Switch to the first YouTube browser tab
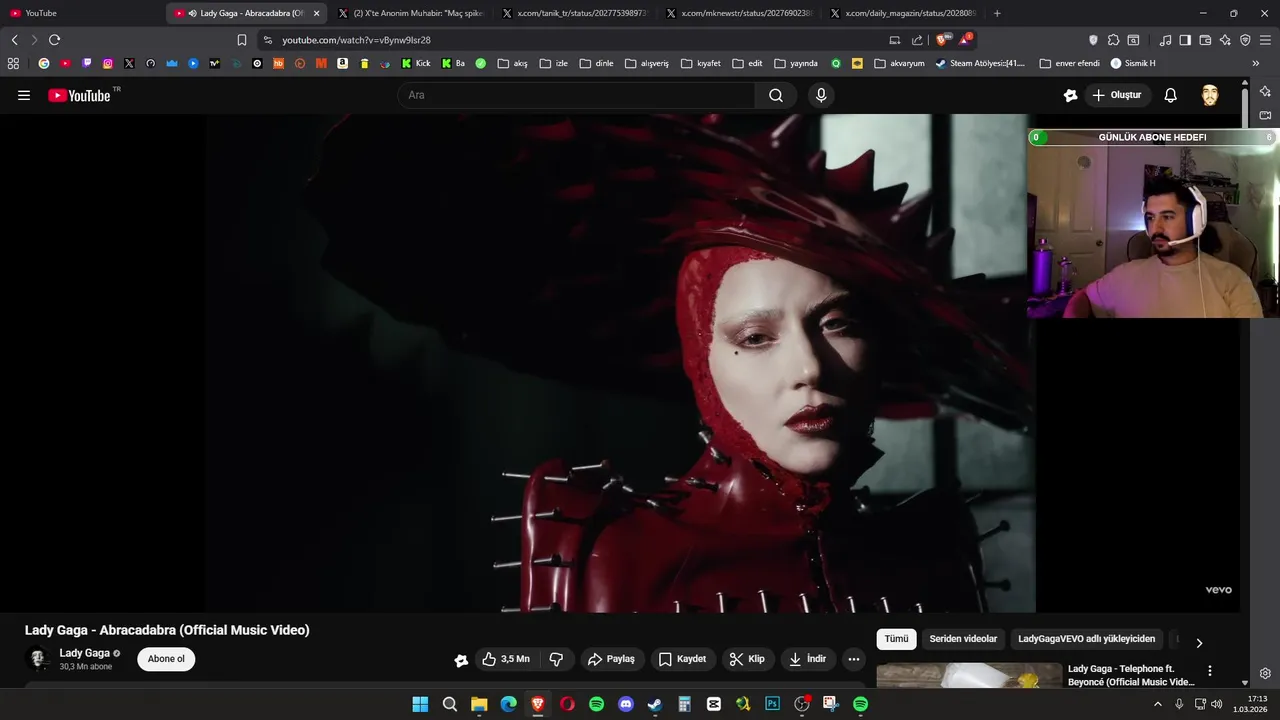Screen dimensions: 1280x720 point(80,13)
